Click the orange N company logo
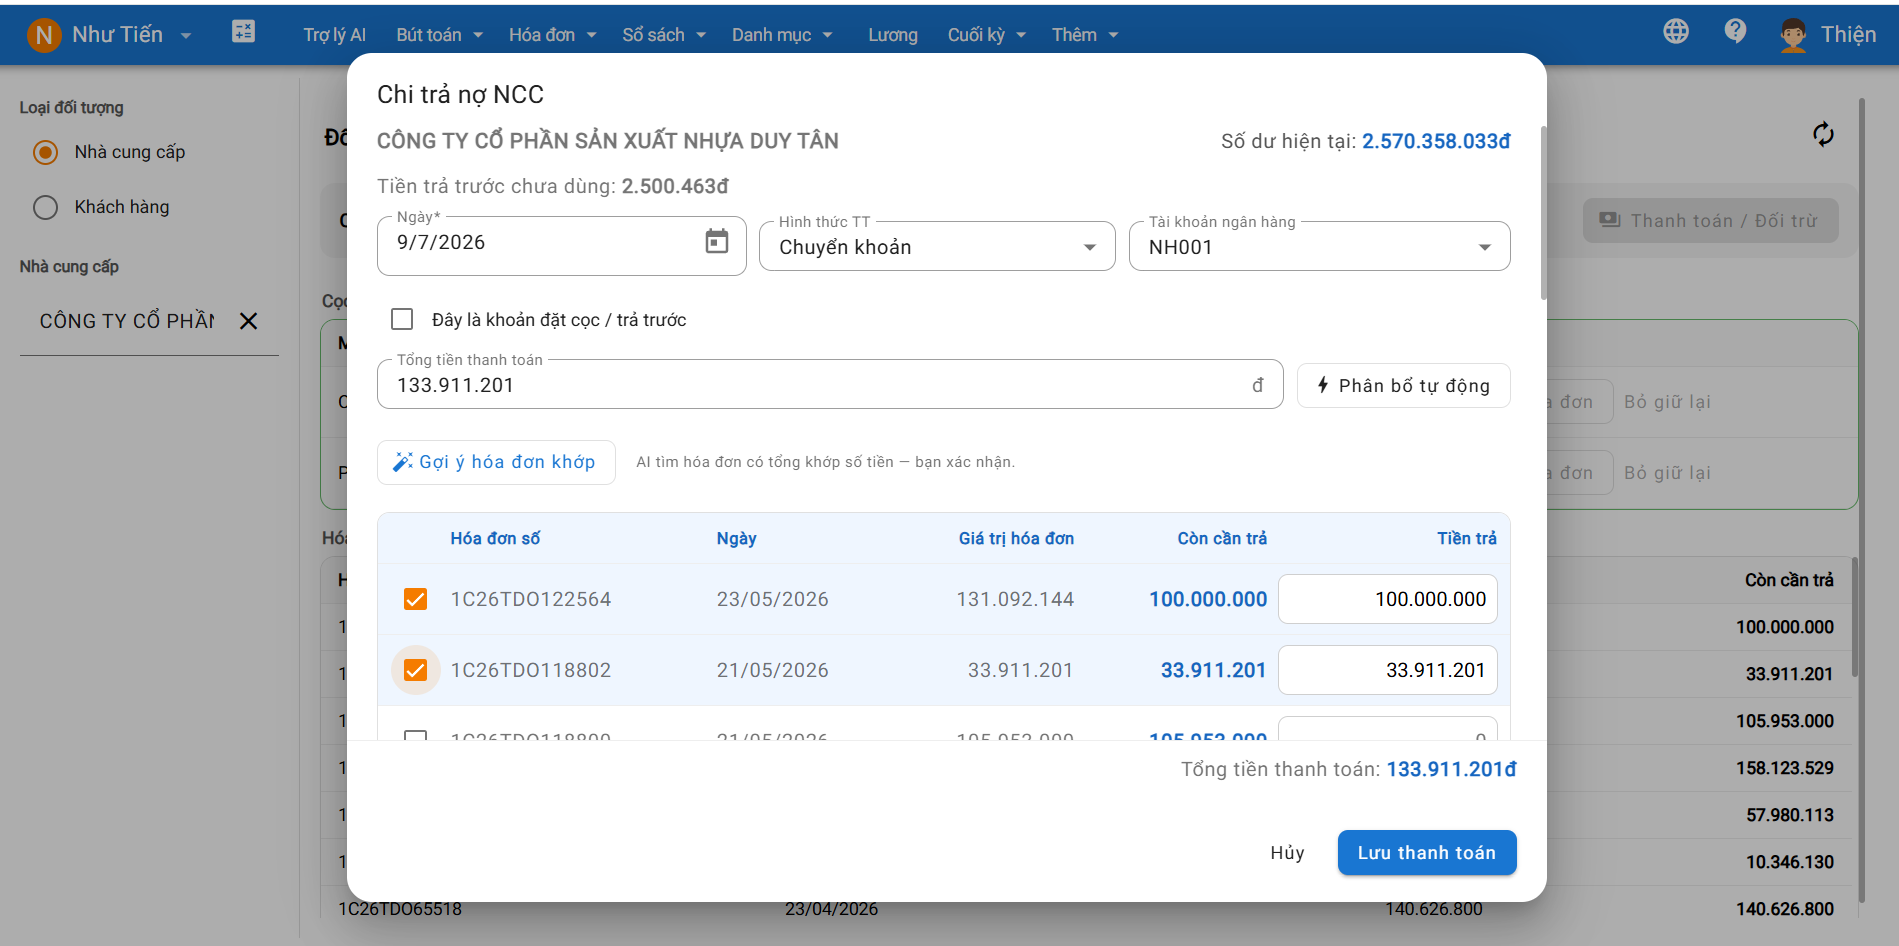 tap(44, 35)
